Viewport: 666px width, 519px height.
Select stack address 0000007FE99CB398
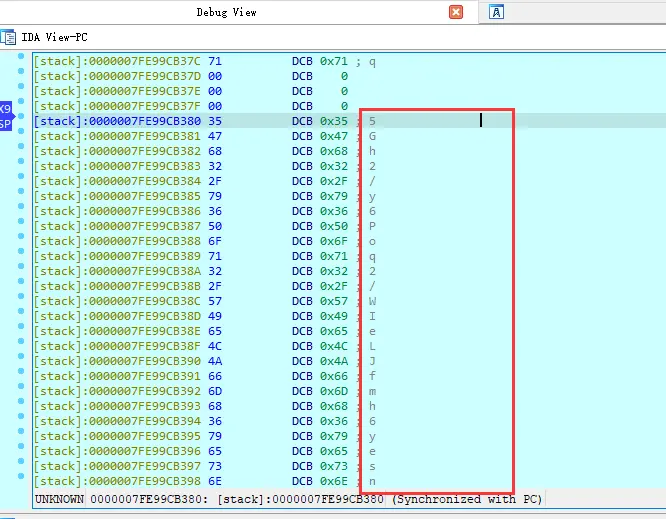click(x=117, y=481)
